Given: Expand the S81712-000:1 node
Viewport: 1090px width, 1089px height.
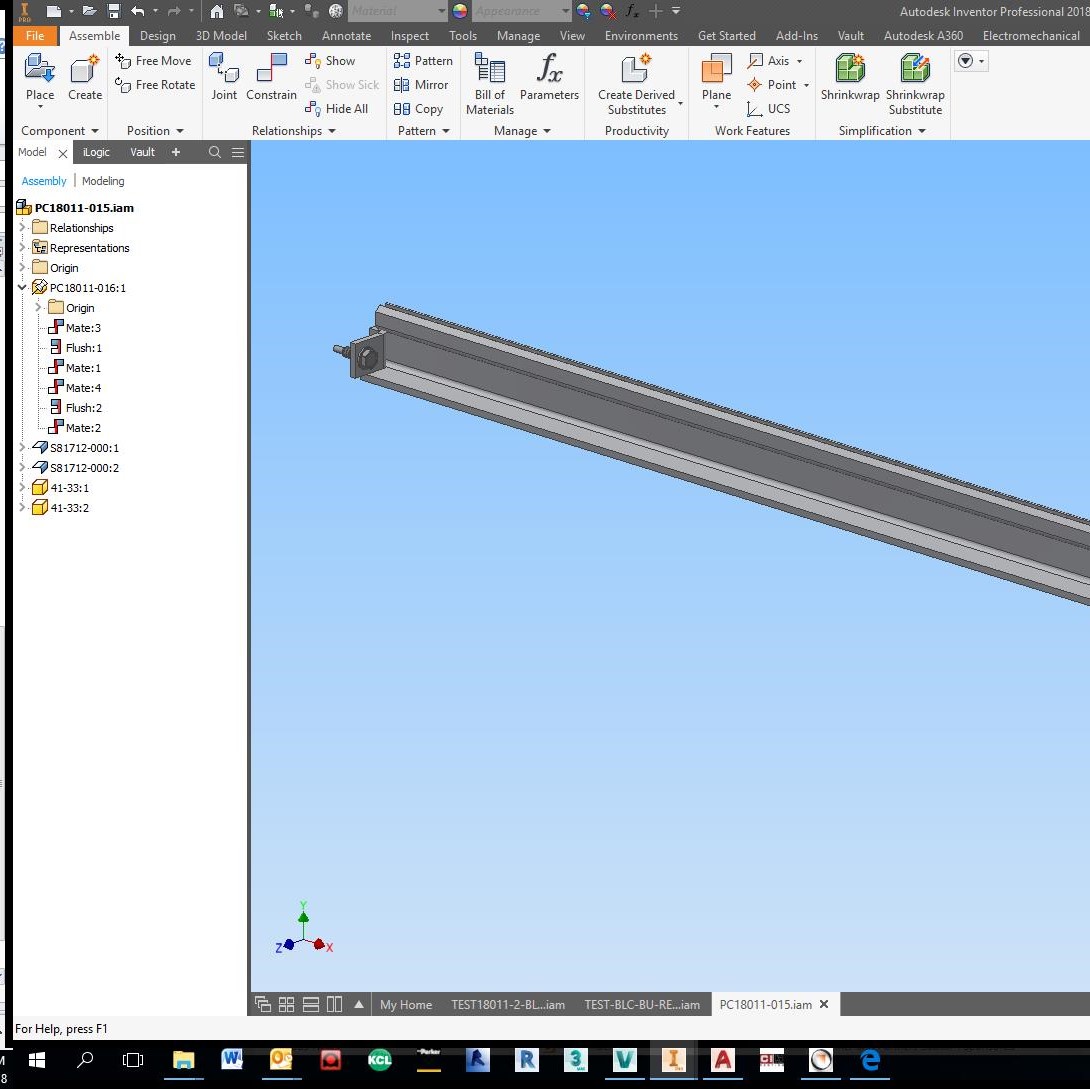Looking at the screenshot, I should coord(22,448).
